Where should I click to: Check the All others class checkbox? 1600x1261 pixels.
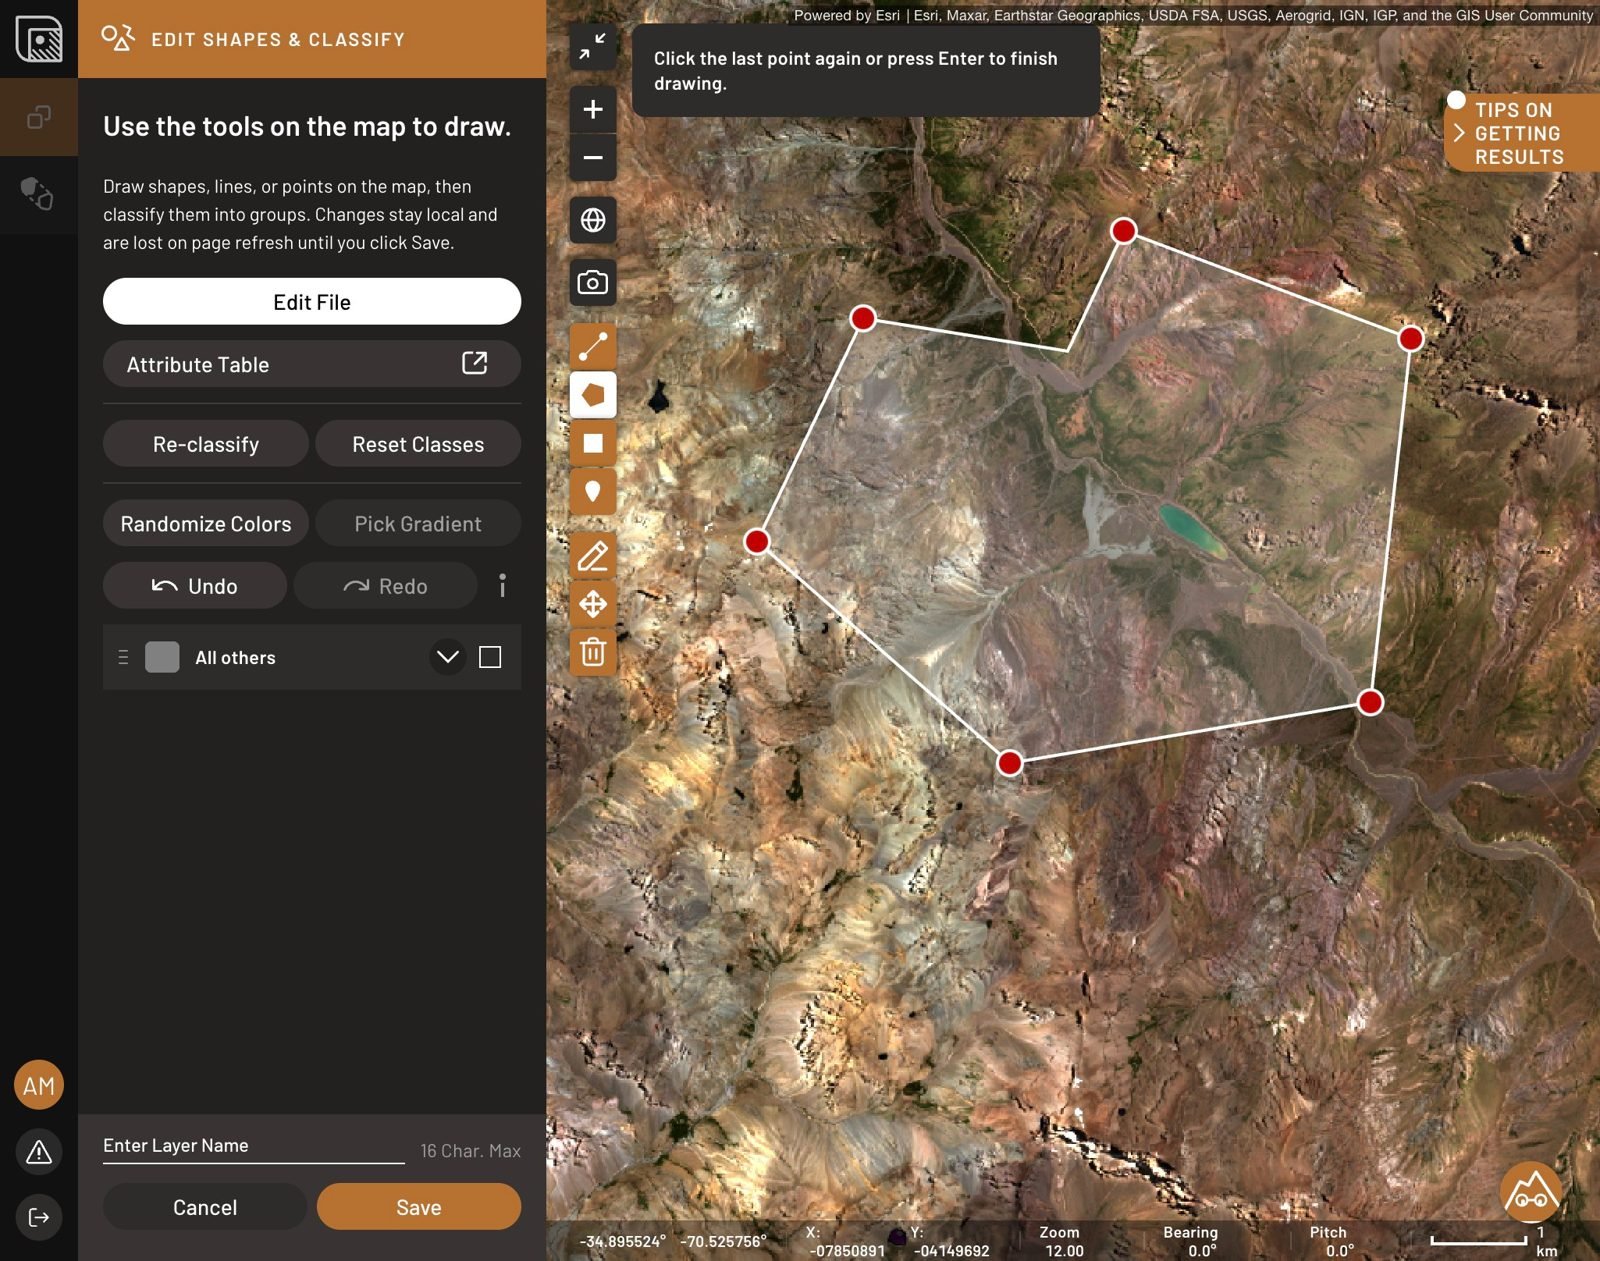tap(490, 657)
